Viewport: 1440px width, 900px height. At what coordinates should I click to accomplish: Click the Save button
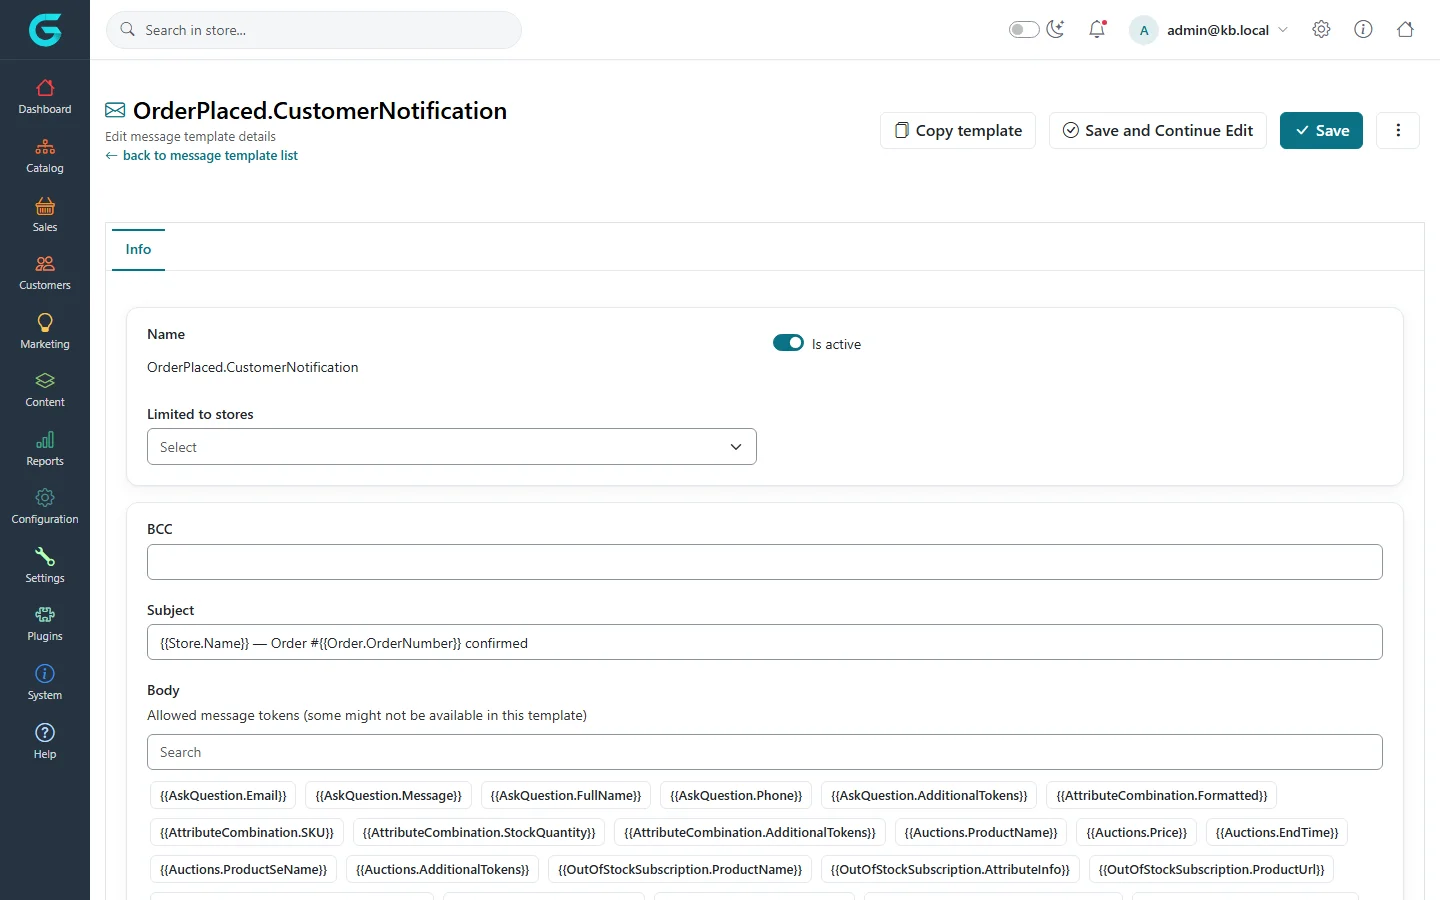tap(1321, 130)
